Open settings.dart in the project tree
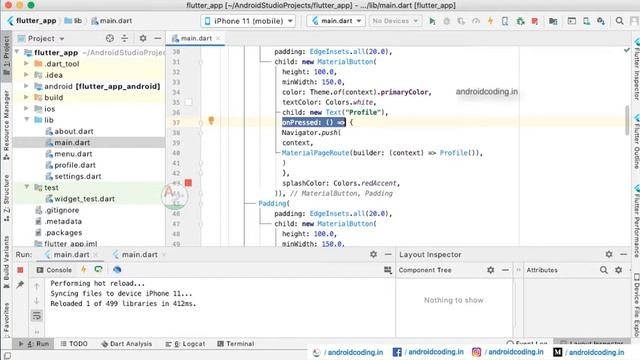The width and height of the screenshot is (640, 360). pos(73,176)
